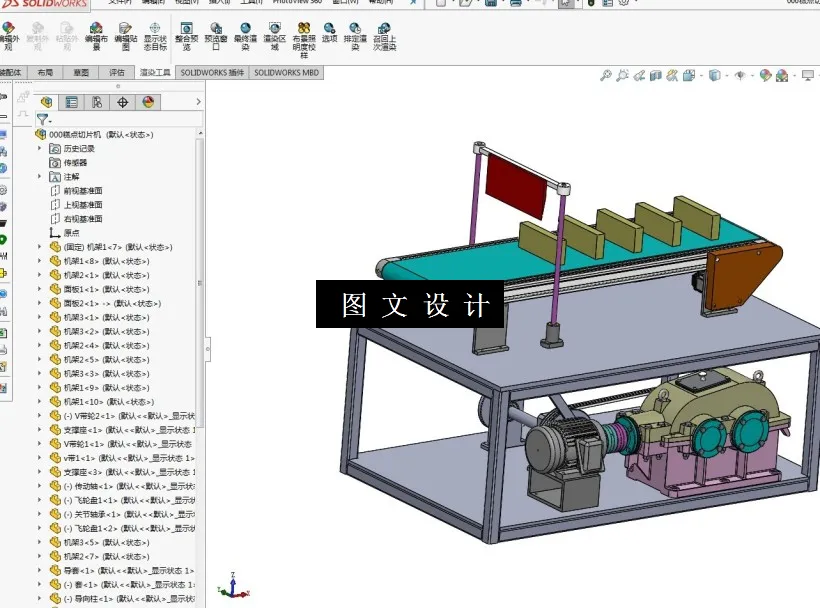Toggle section view in the heads-up toolbar
The width and height of the screenshot is (820, 608).
pos(655,74)
